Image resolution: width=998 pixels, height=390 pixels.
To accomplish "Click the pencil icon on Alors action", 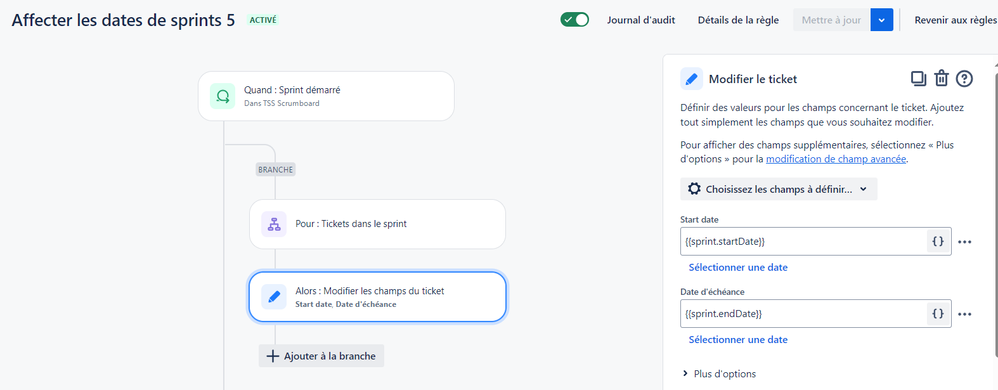I will (x=274, y=296).
